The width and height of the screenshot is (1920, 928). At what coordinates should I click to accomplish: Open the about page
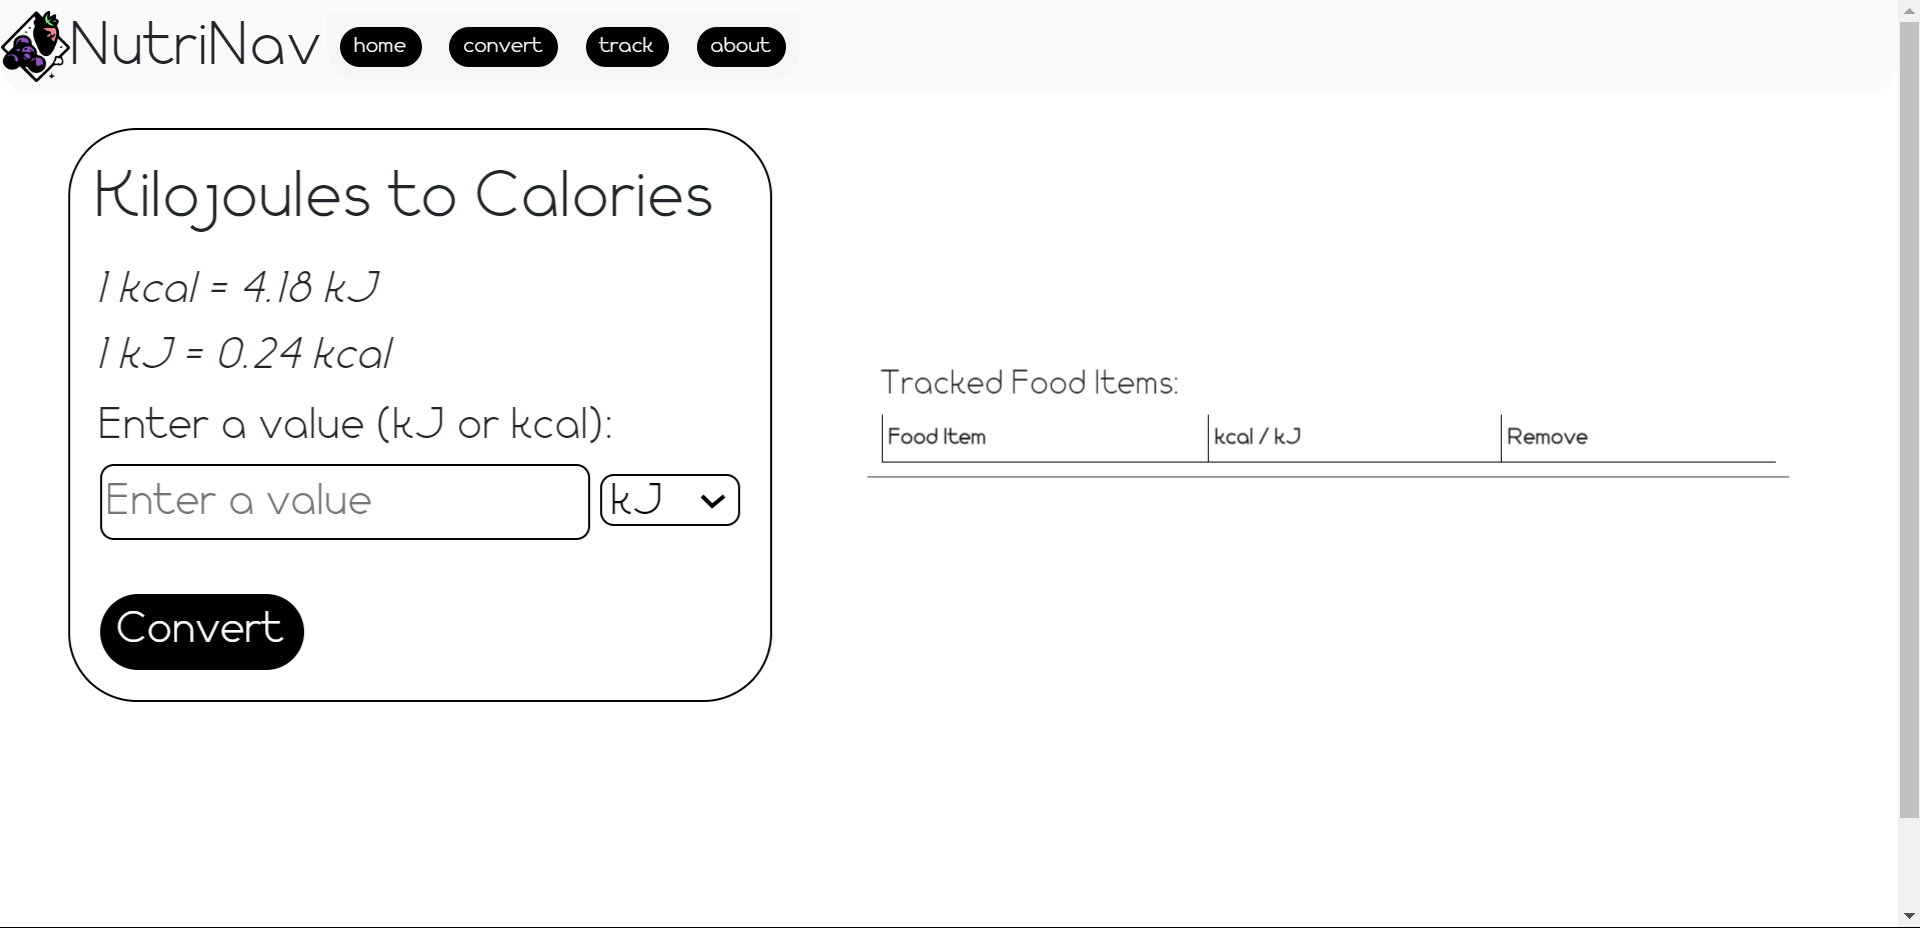coord(741,46)
